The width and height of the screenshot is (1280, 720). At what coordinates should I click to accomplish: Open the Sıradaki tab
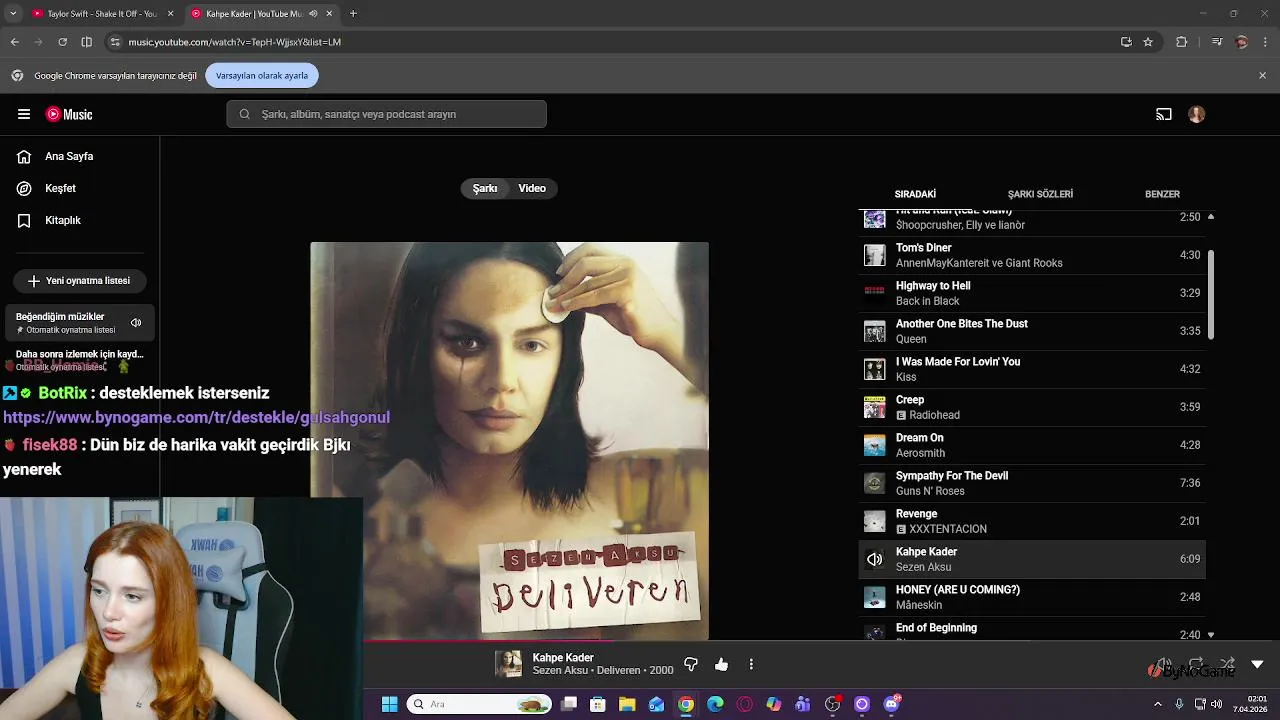click(915, 194)
